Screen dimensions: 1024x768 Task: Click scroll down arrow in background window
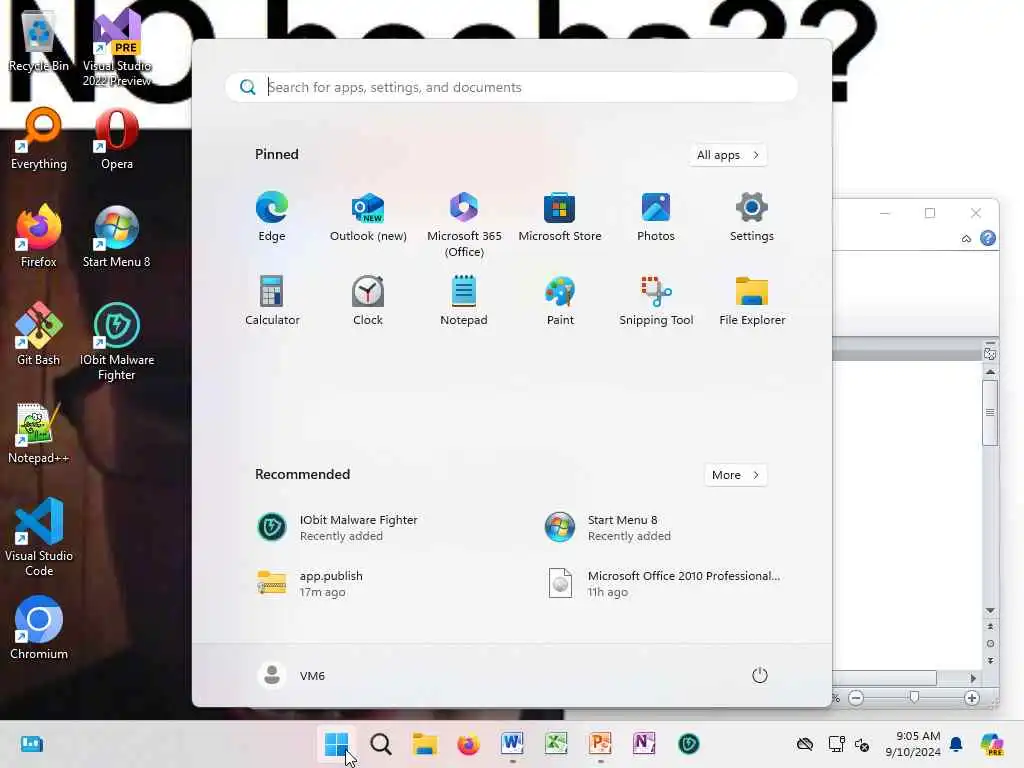point(990,611)
